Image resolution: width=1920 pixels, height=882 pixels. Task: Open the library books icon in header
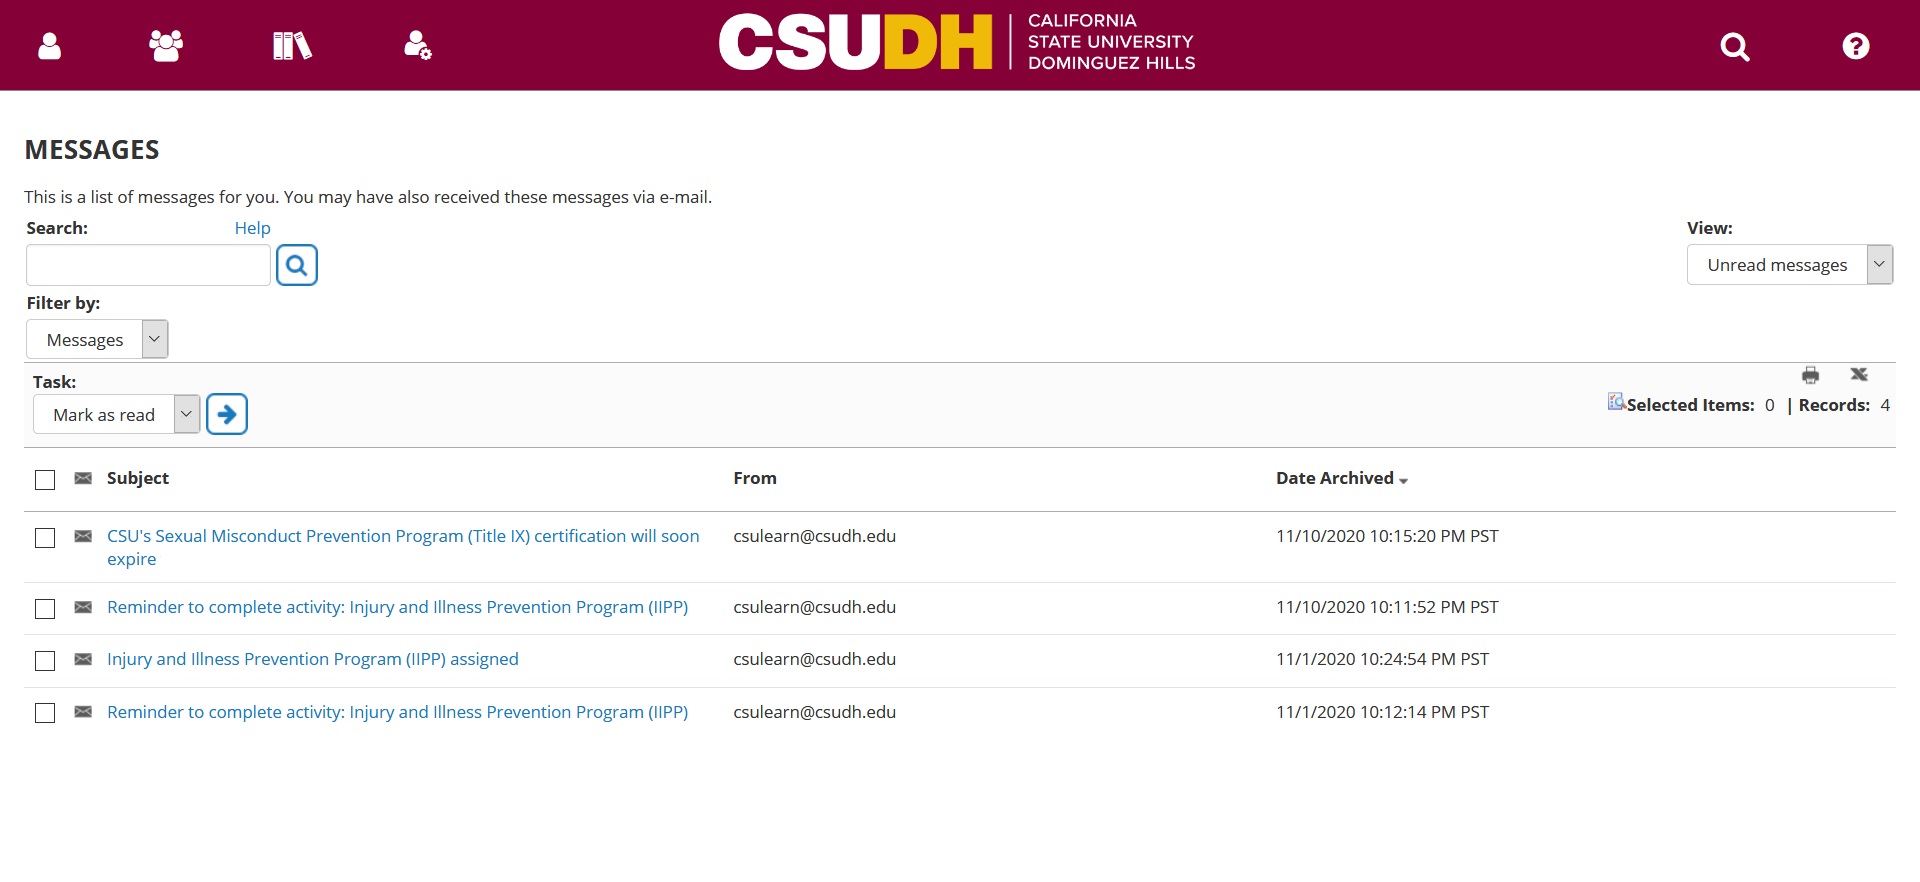292,46
